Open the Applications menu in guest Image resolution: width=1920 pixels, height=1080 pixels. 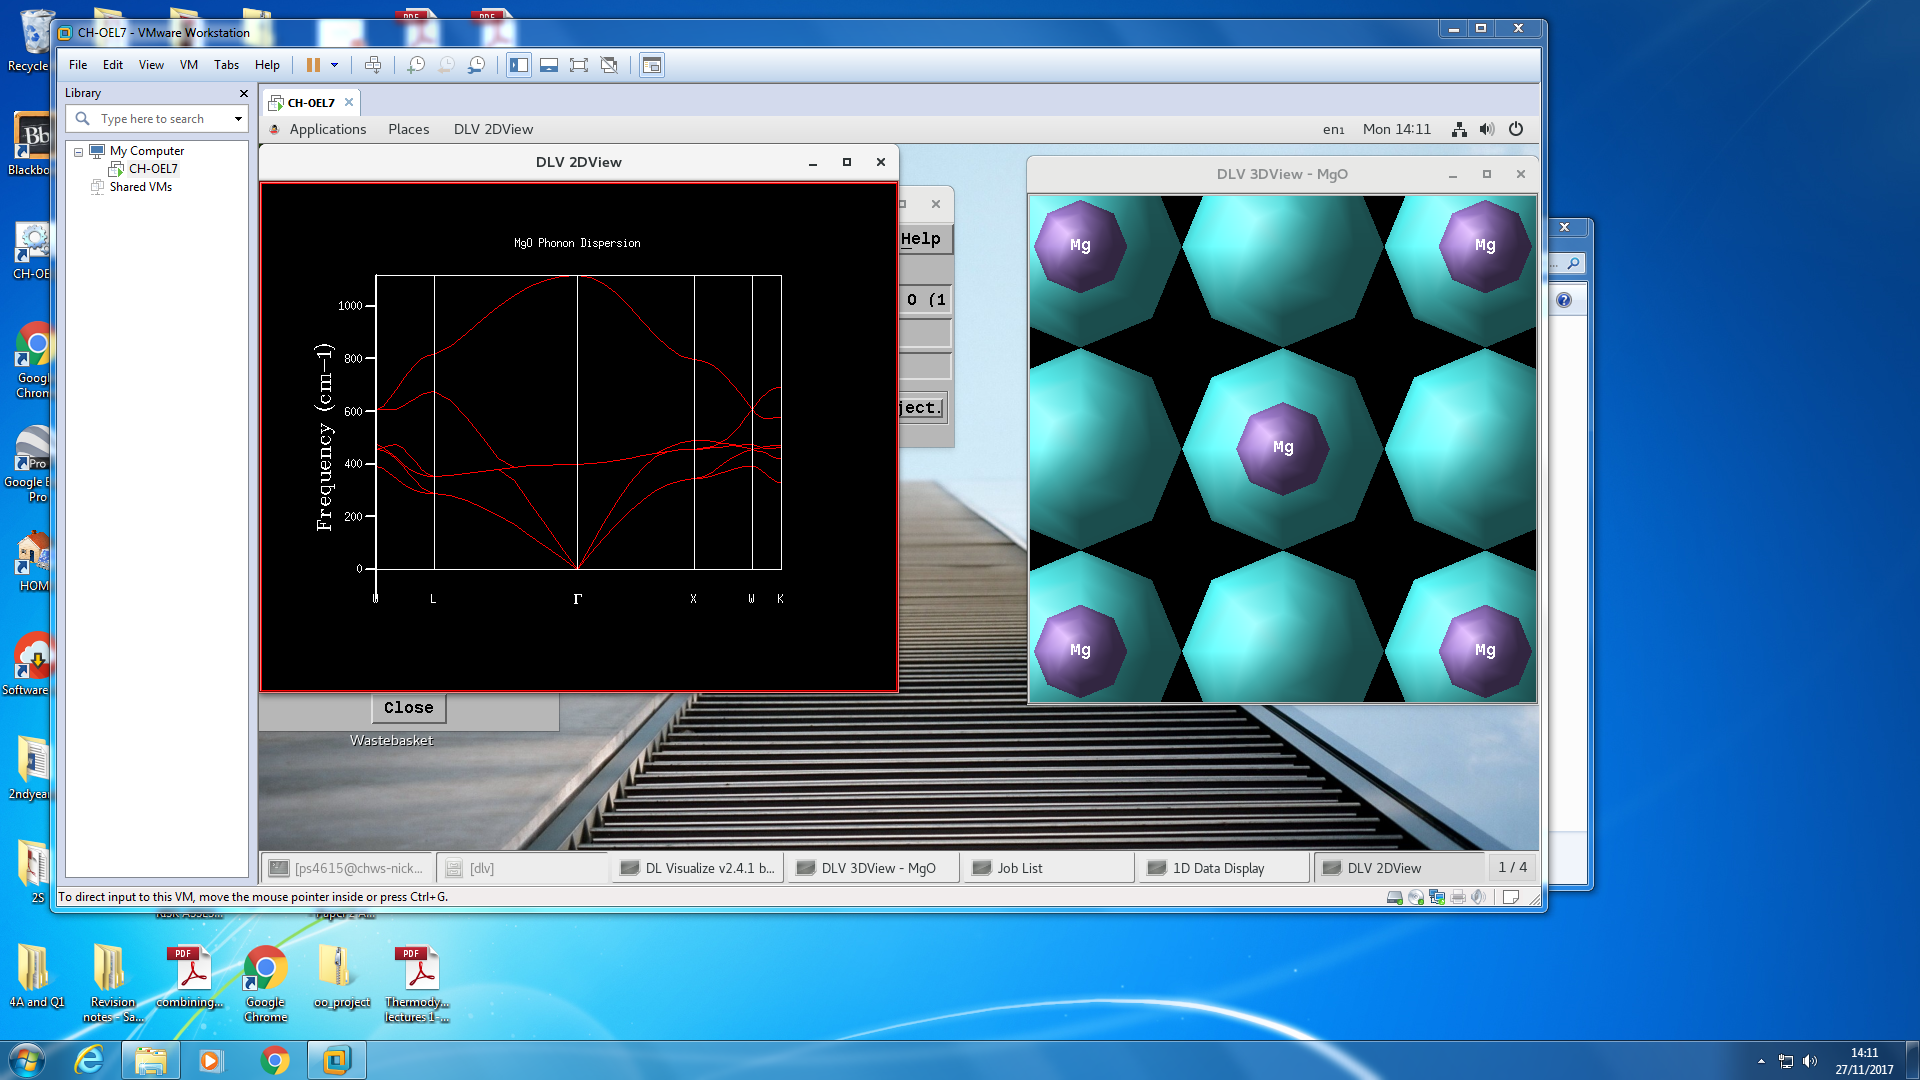(327, 129)
